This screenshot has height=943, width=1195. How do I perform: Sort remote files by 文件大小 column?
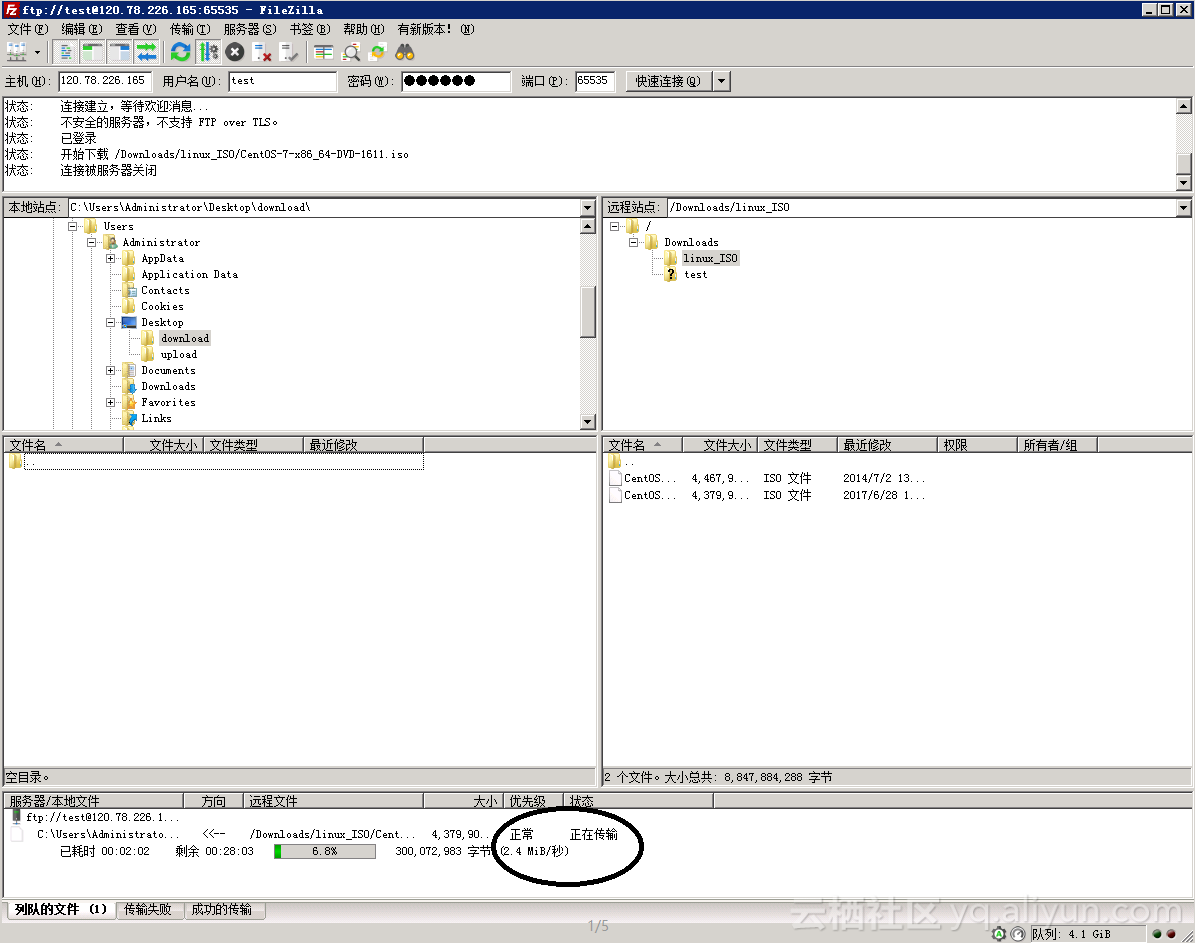pos(719,445)
